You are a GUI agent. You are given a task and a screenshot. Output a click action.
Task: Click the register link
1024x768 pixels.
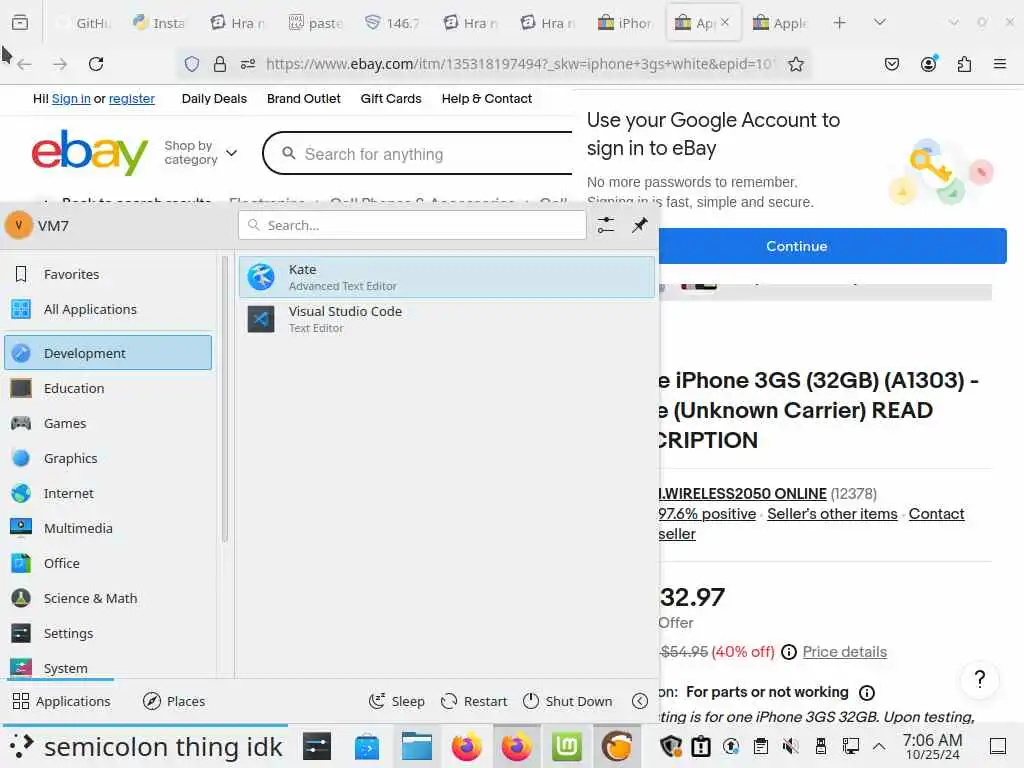click(131, 99)
